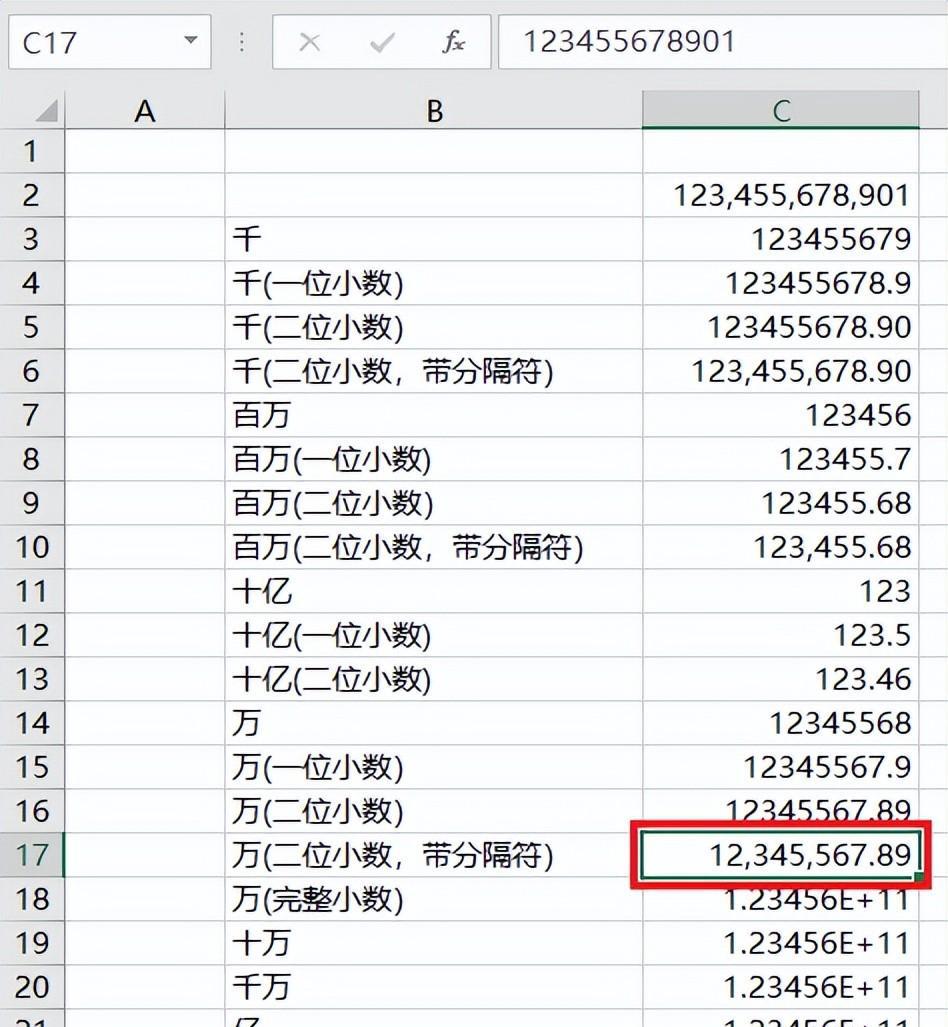Select the row 10 header

pos(31,547)
